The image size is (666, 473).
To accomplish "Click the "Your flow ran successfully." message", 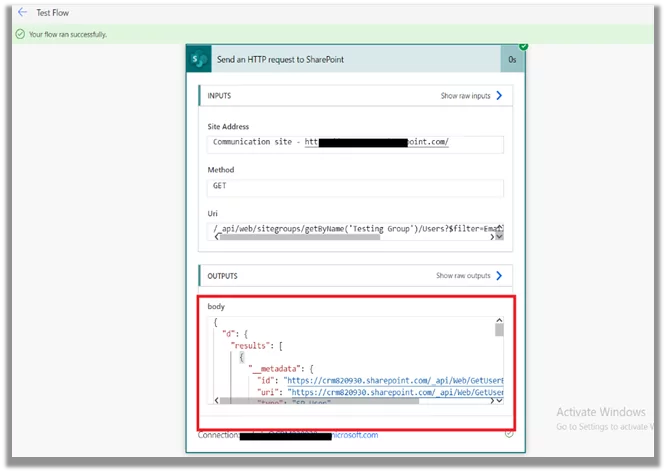I will click(x=68, y=34).
